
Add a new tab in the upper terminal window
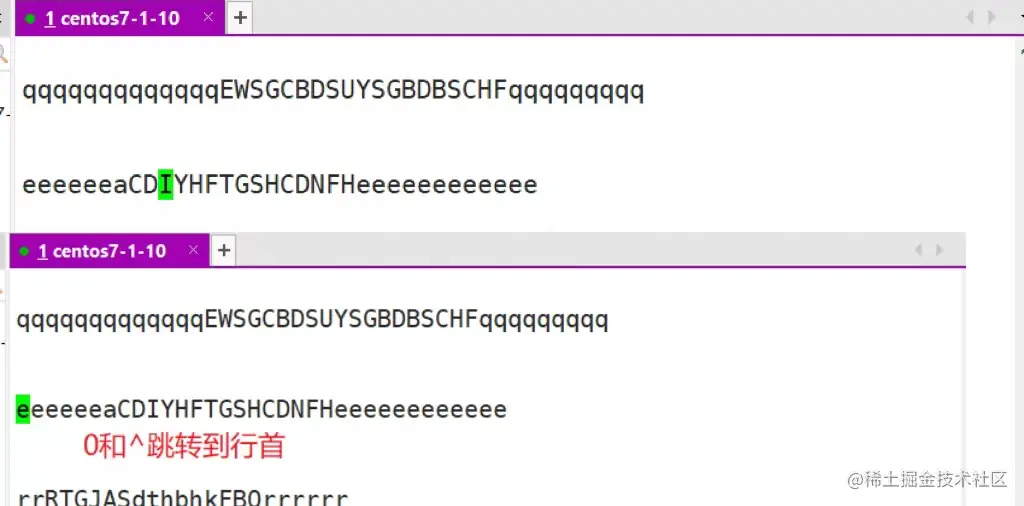click(240, 18)
